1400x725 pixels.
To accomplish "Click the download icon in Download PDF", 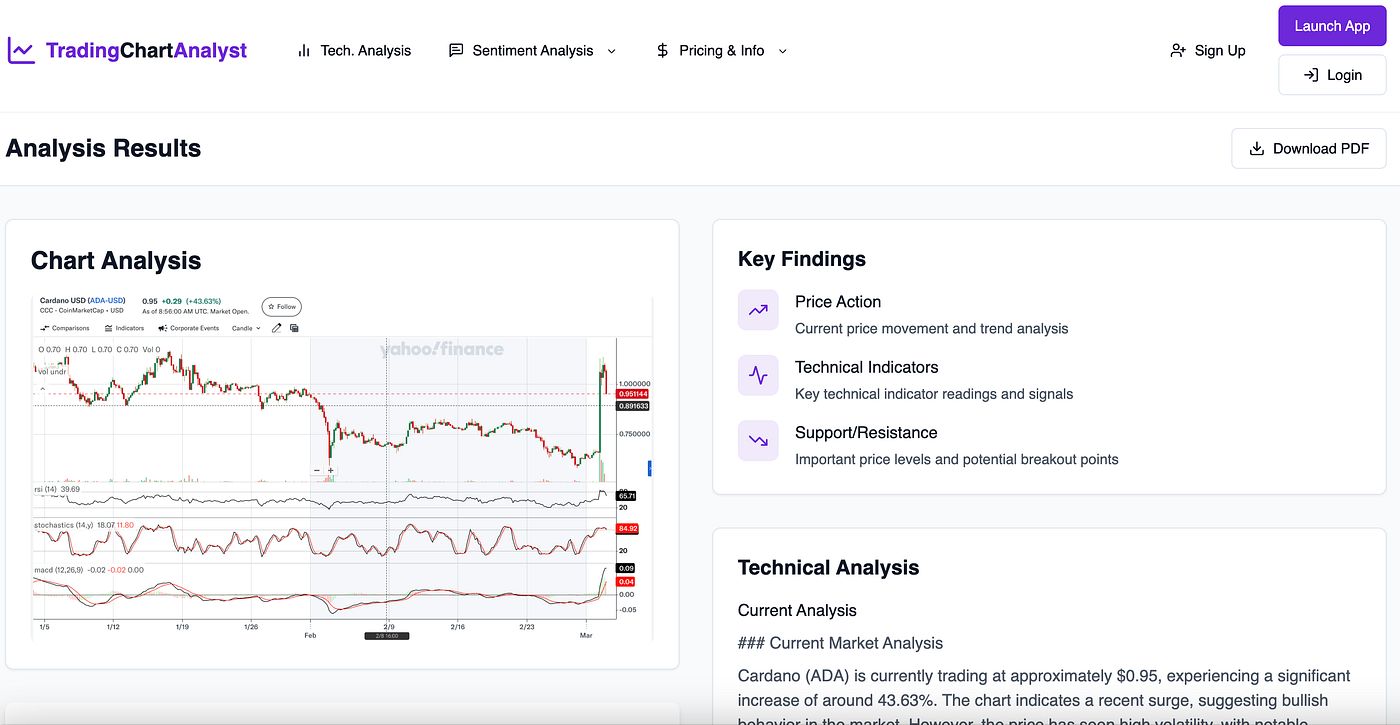I will click(x=1257, y=148).
